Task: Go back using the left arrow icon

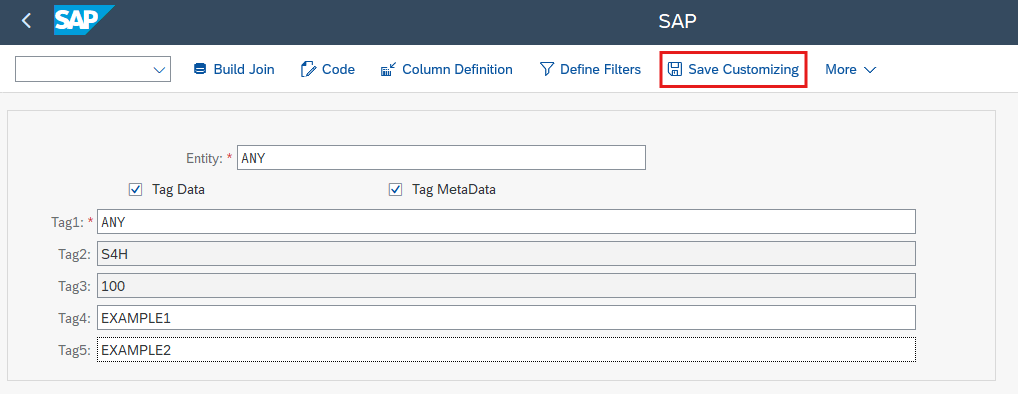Action: [26, 21]
